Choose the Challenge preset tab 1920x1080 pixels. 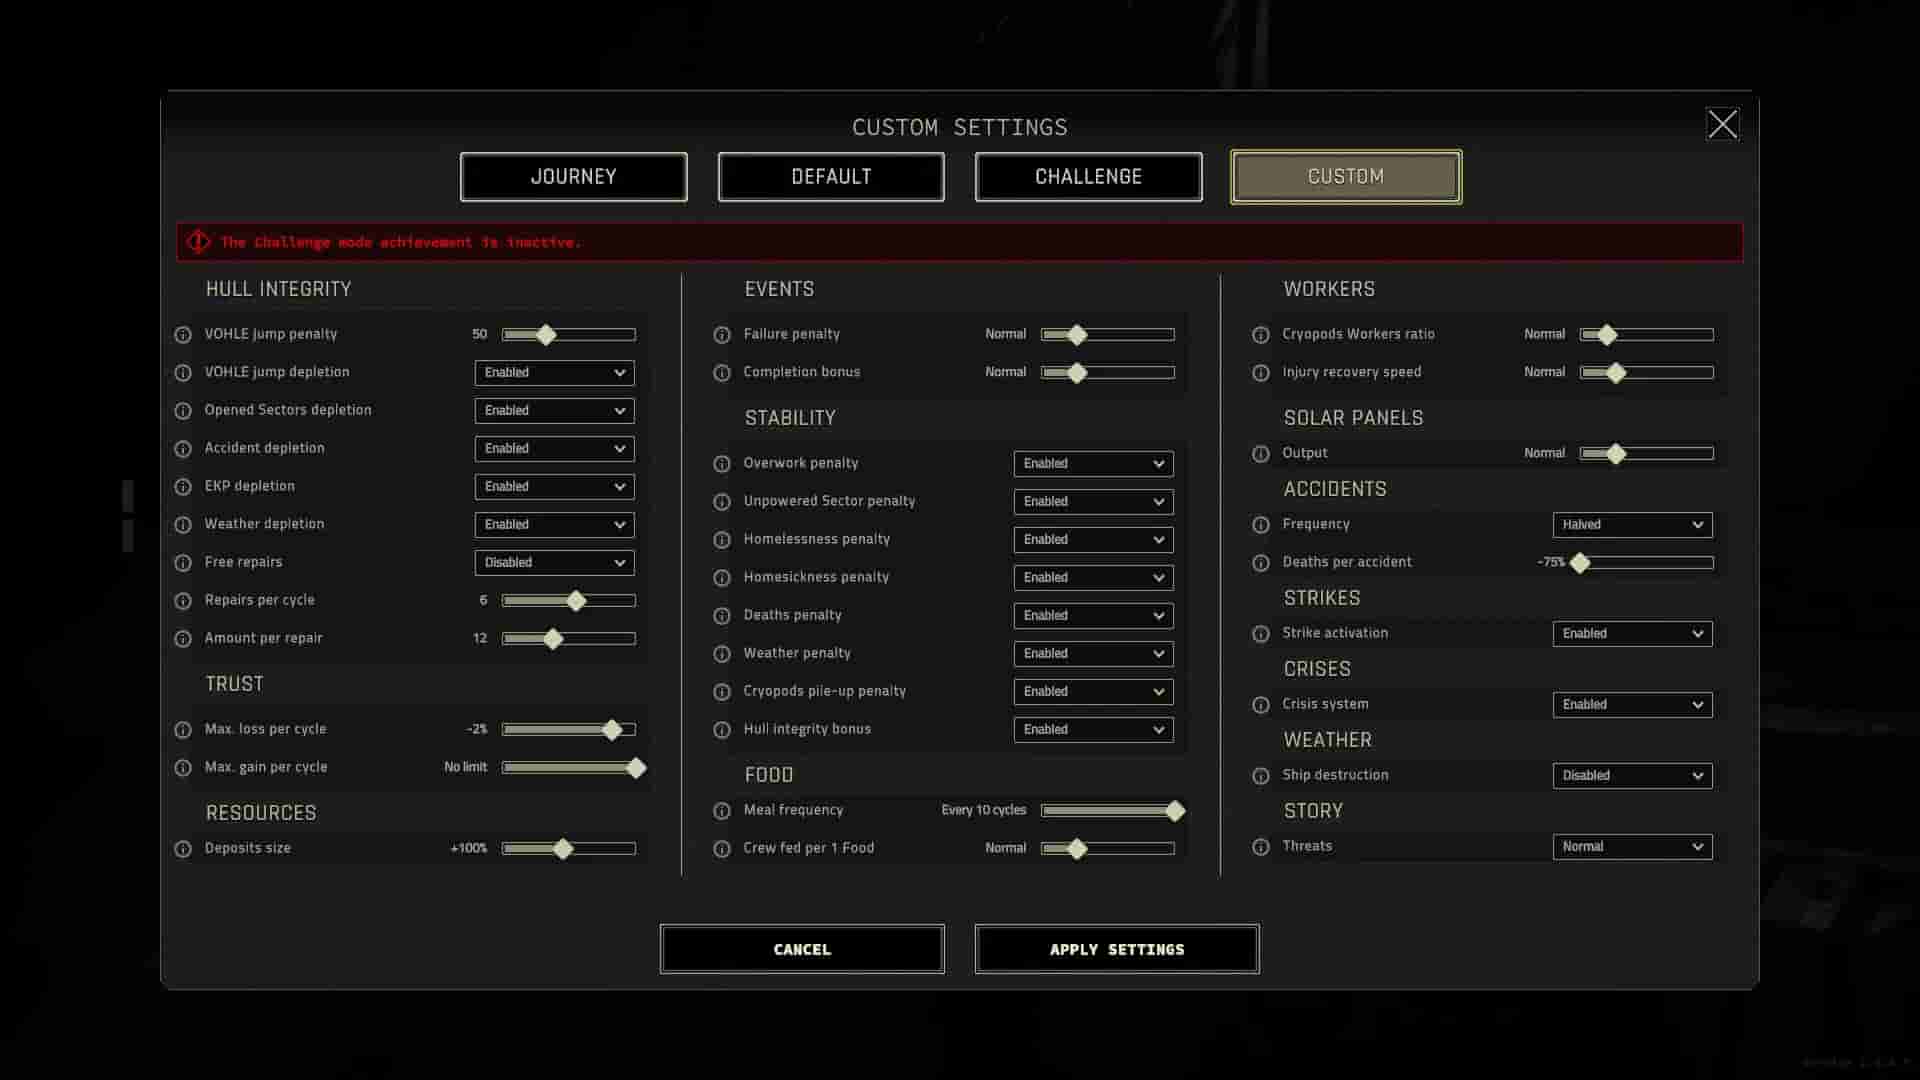[x=1088, y=177]
